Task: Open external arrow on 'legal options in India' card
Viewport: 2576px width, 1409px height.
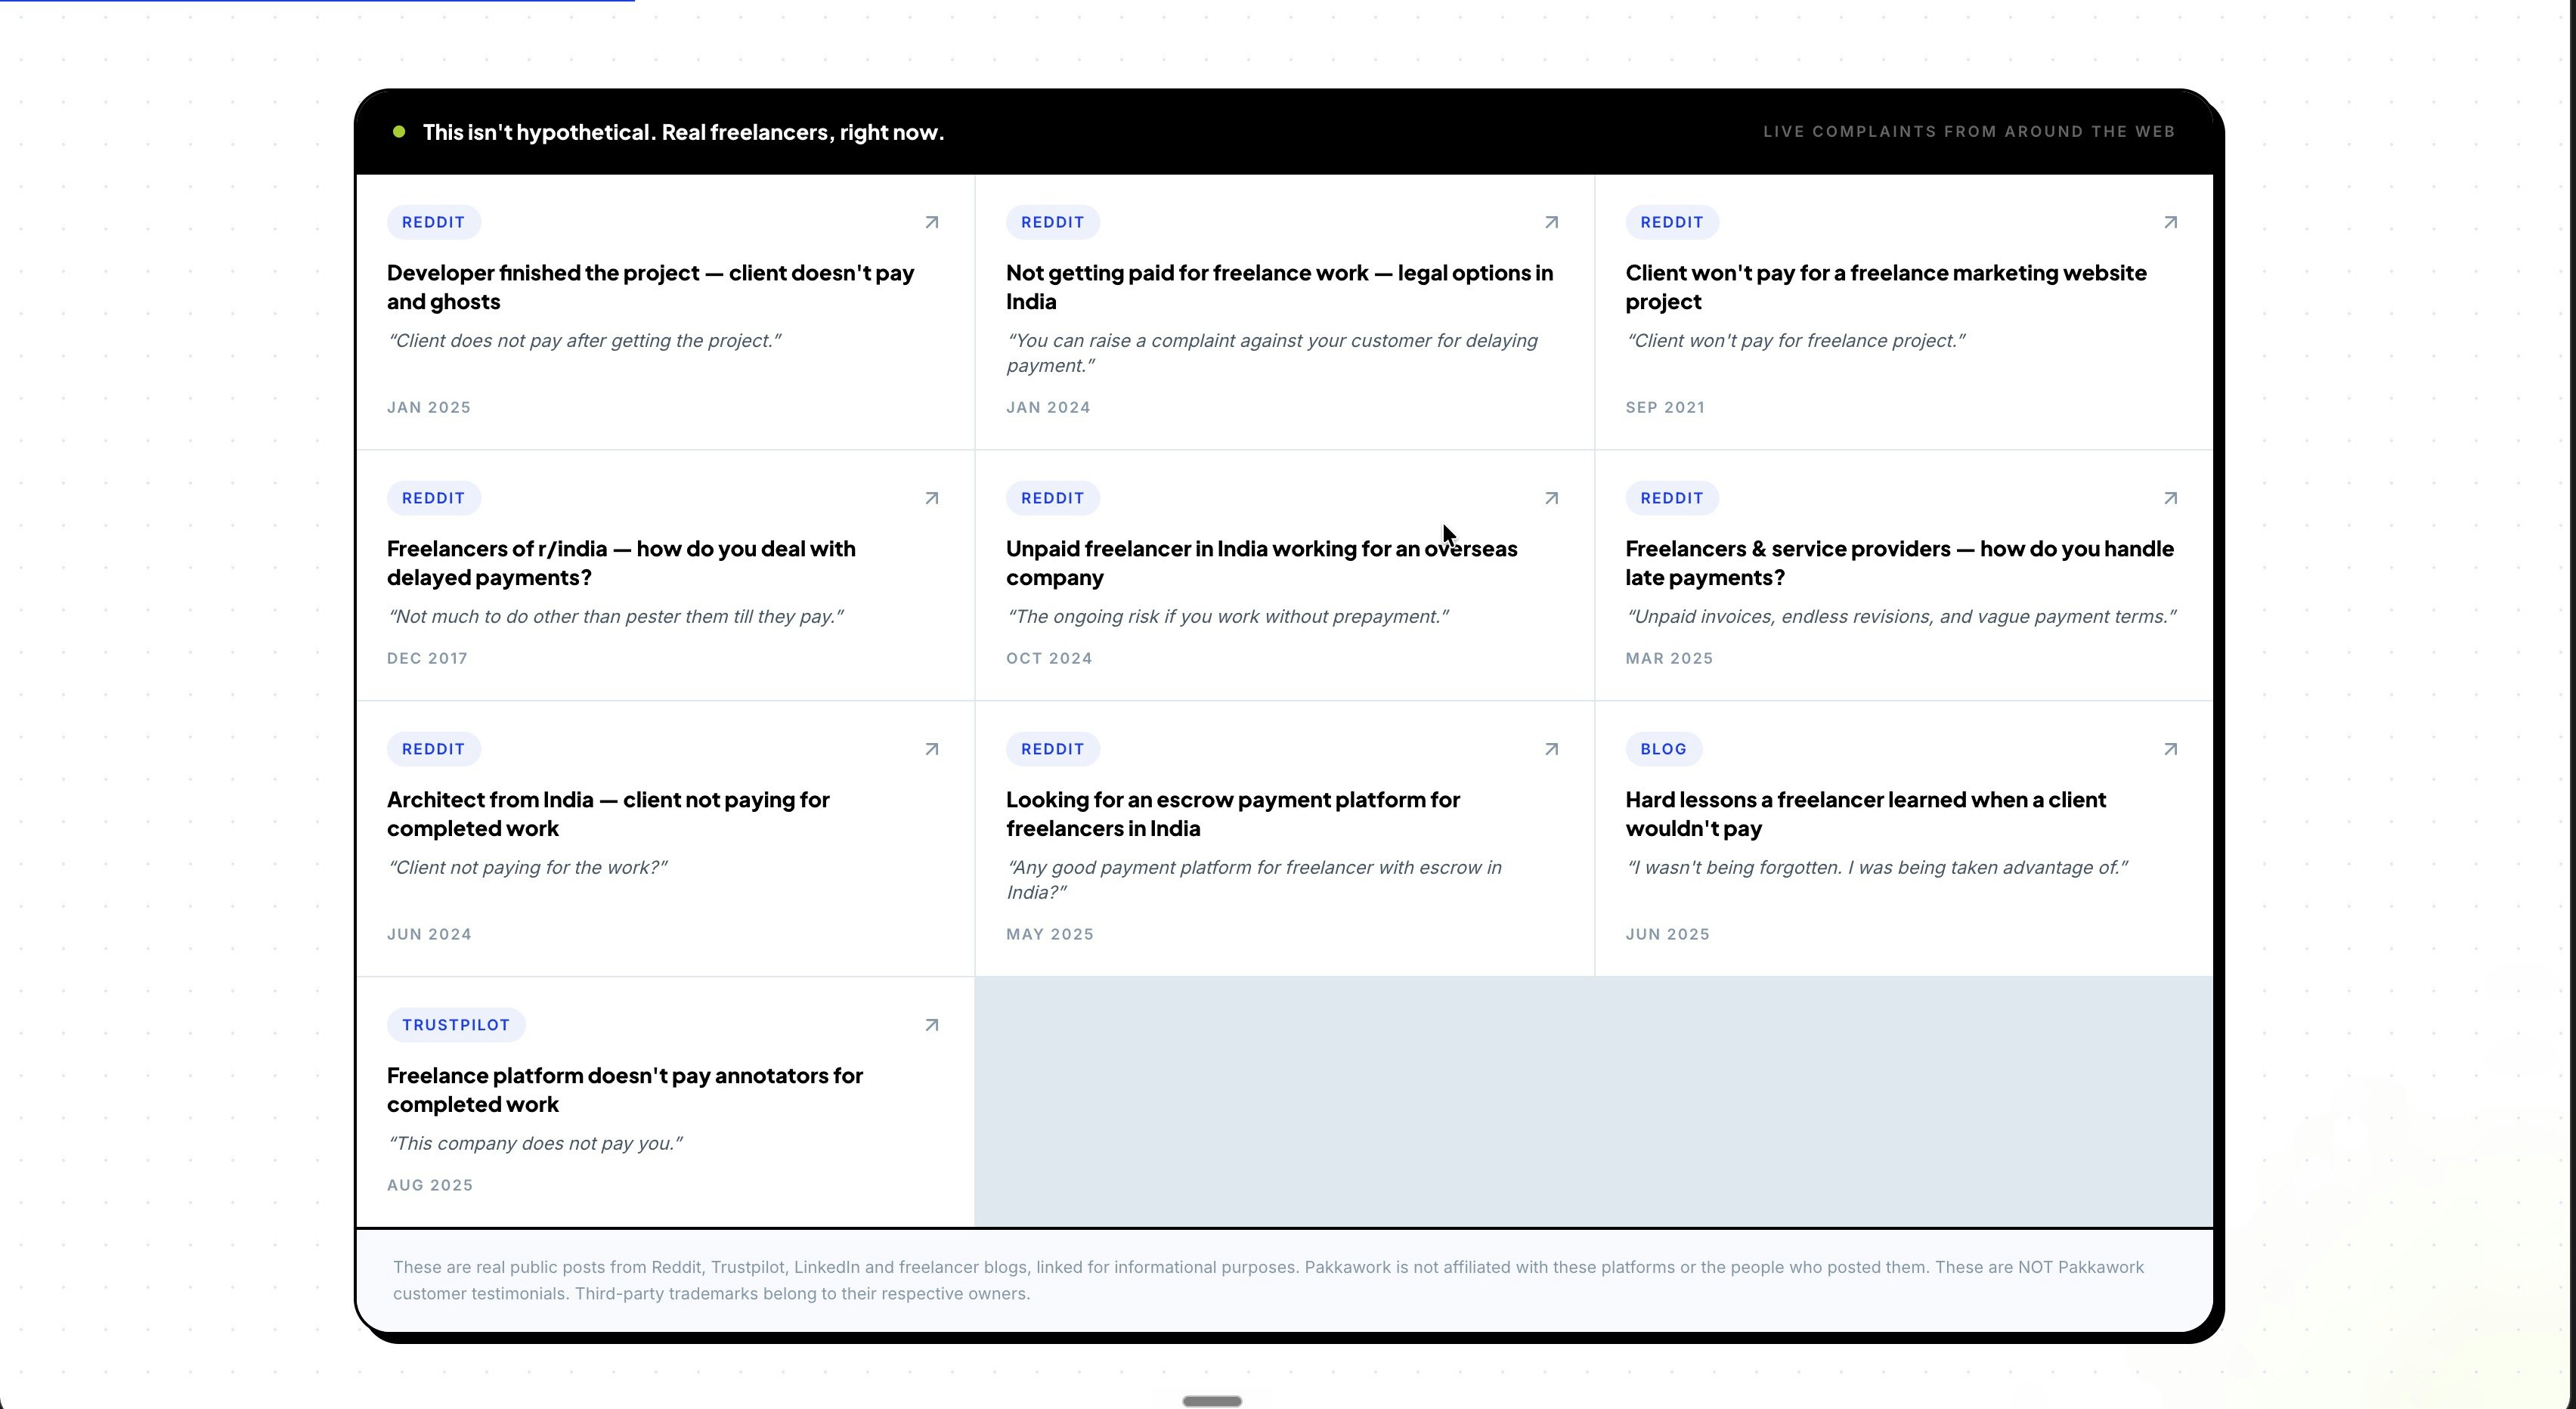Action: (1551, 222)
